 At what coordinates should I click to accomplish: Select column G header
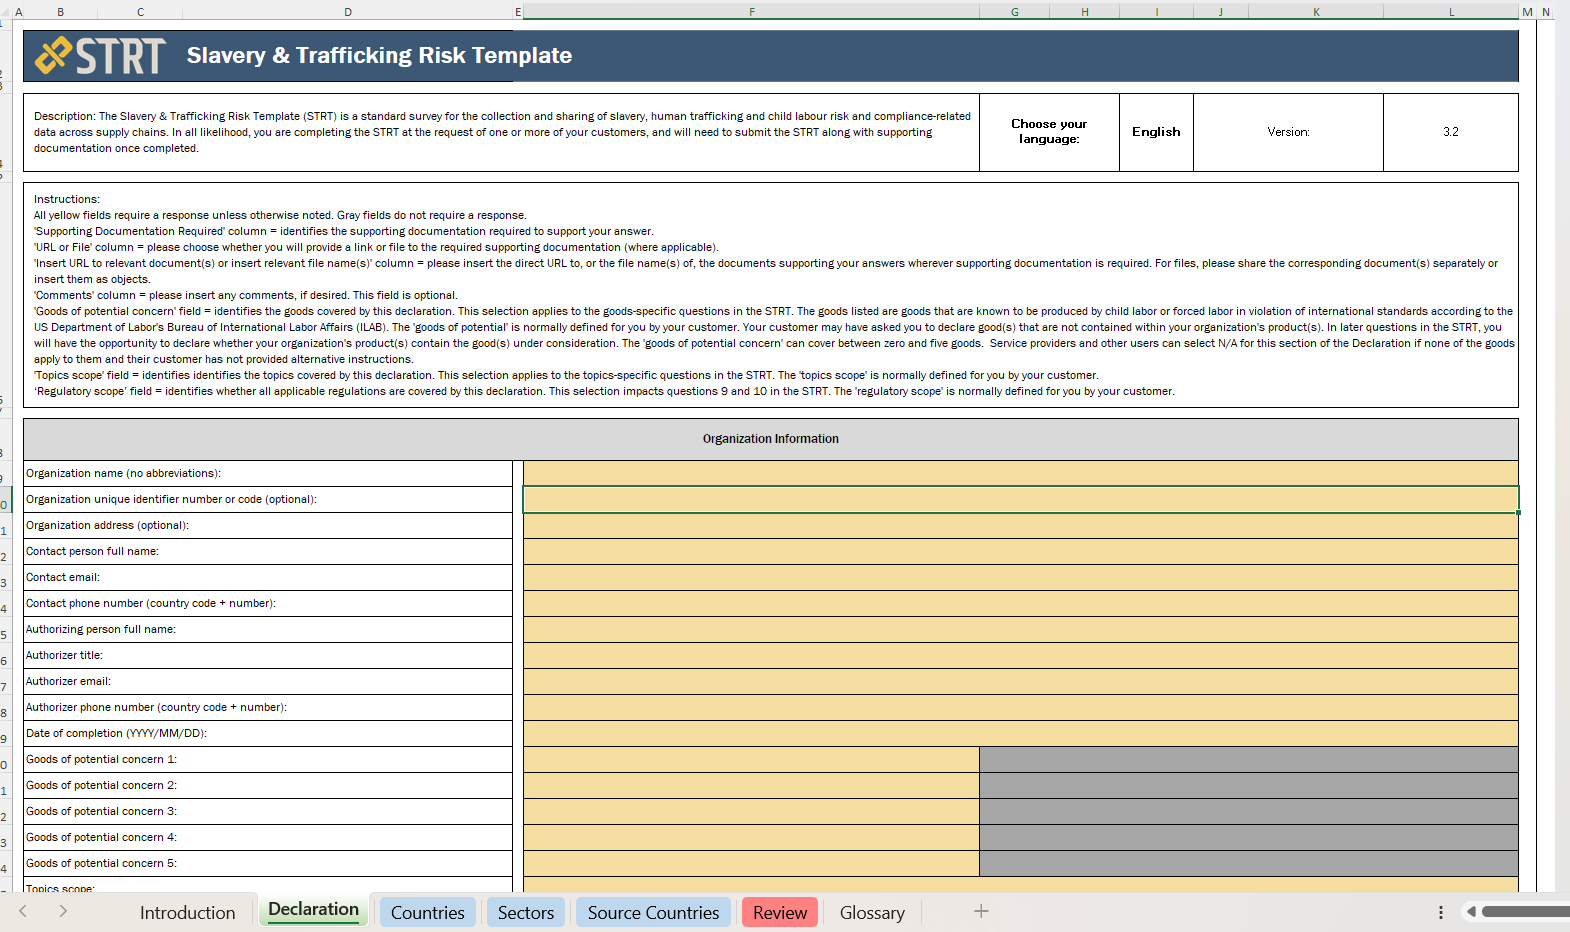pyautogui.click(x=1015, y=12)
